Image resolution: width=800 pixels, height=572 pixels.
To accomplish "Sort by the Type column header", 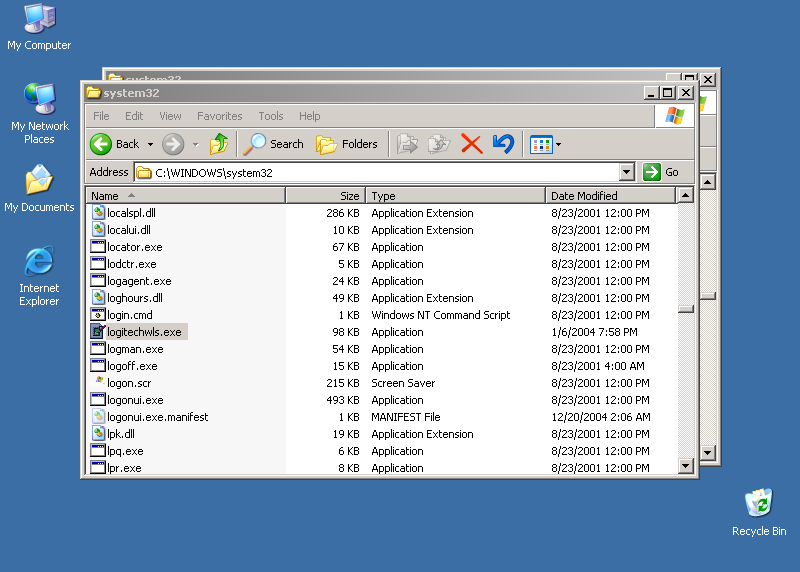I will point(456,195).
